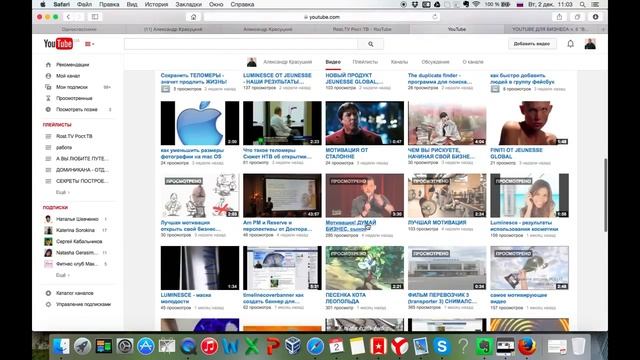Open the работа playlist
Screen dimensions: 640x360
click(64, 147)
